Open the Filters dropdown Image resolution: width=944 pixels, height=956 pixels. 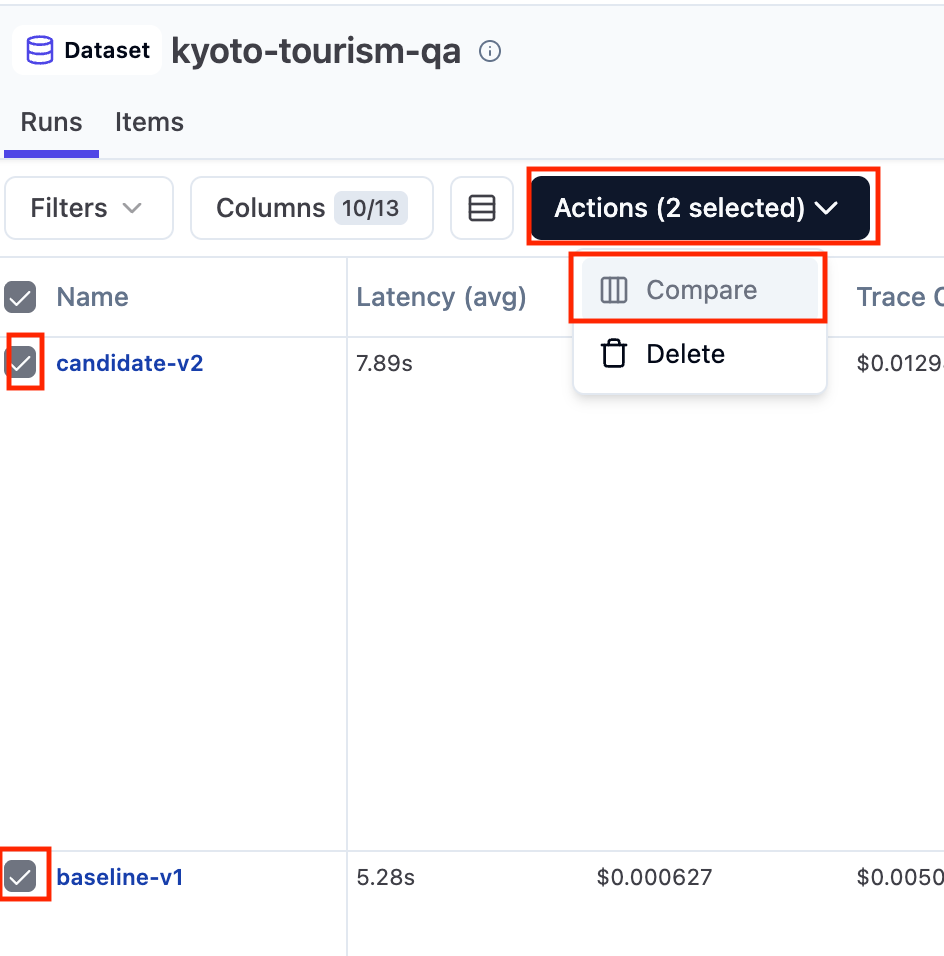pos(88,208)
